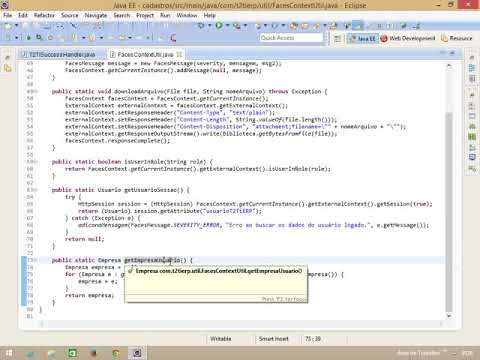This screenshot has width=480, height=360.
Task: Click the Open Type toolbar icon
Action: [294, 26]
